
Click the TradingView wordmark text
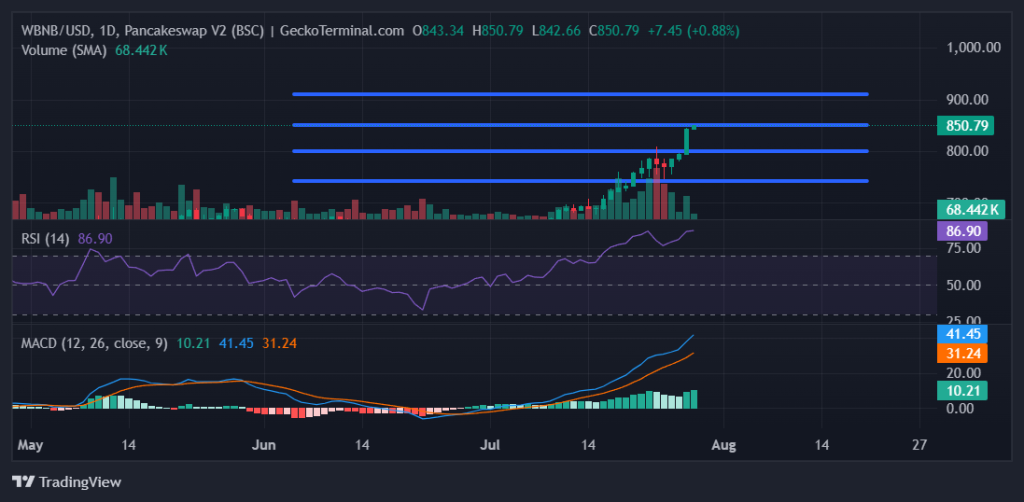(x=78, y=482)
